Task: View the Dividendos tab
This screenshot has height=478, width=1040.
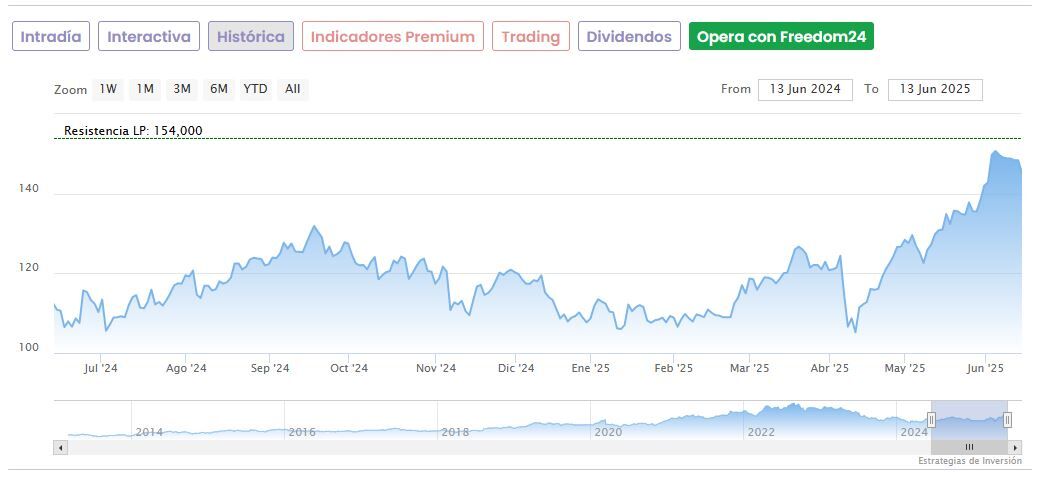Action: 629,37
